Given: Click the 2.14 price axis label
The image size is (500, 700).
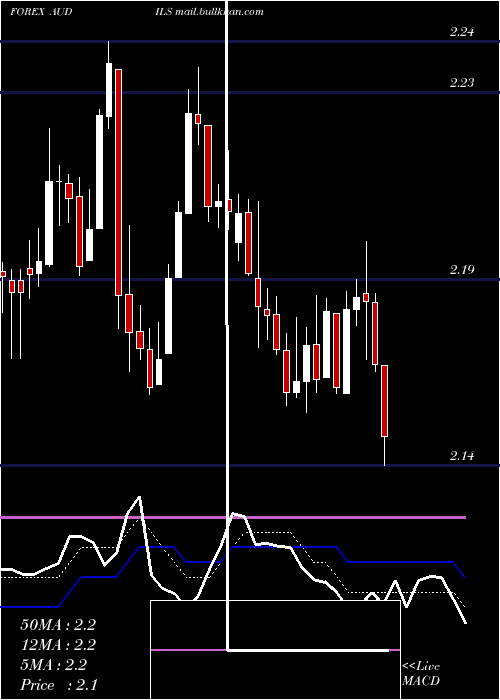Looking at the screenshot, I should (x=461, y=456).
